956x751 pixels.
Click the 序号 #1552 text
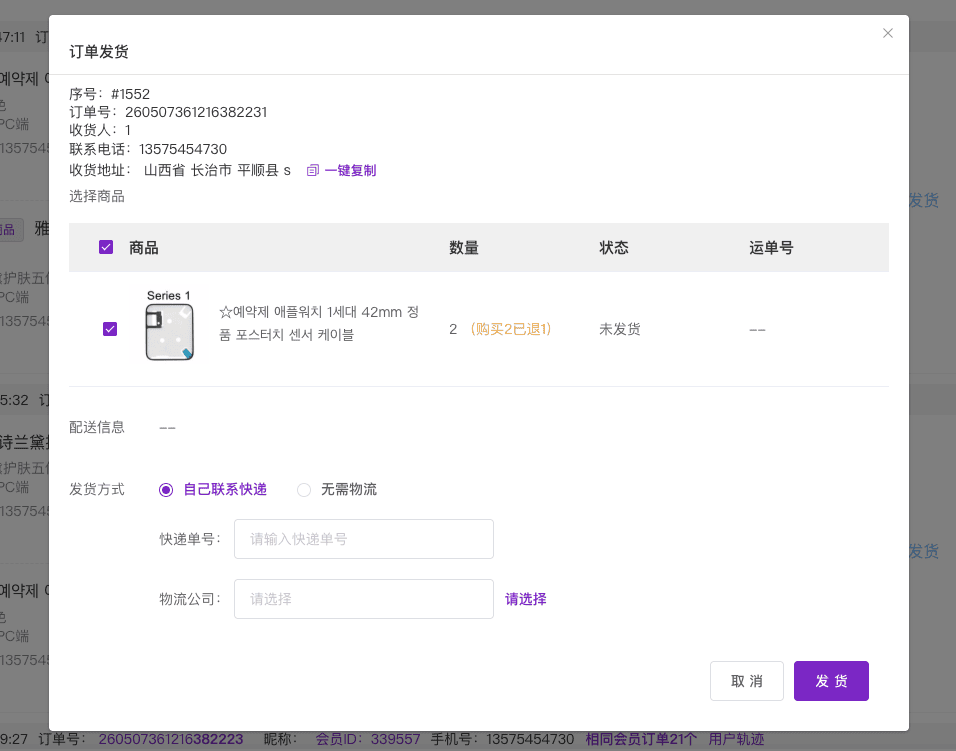(x=109, y=94)
